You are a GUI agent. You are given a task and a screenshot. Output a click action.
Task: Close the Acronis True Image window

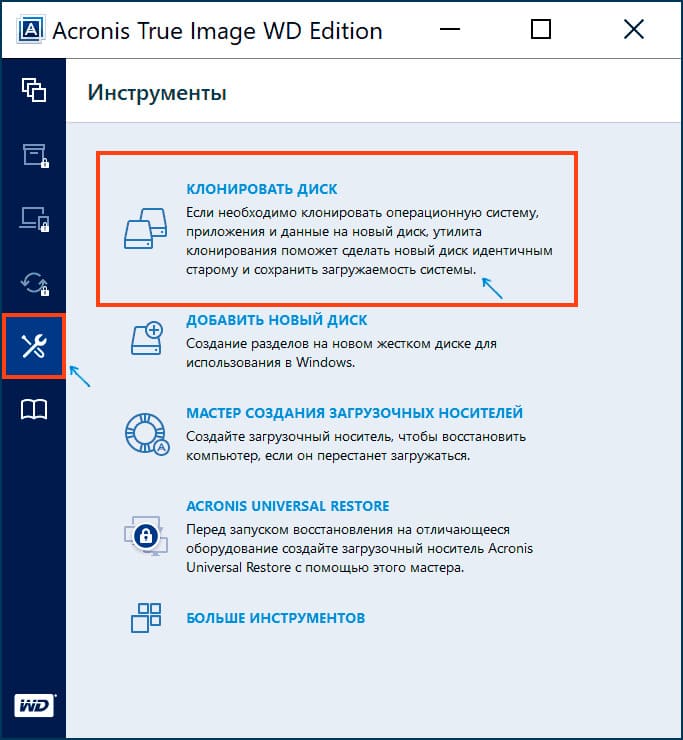tap(633, 29)
